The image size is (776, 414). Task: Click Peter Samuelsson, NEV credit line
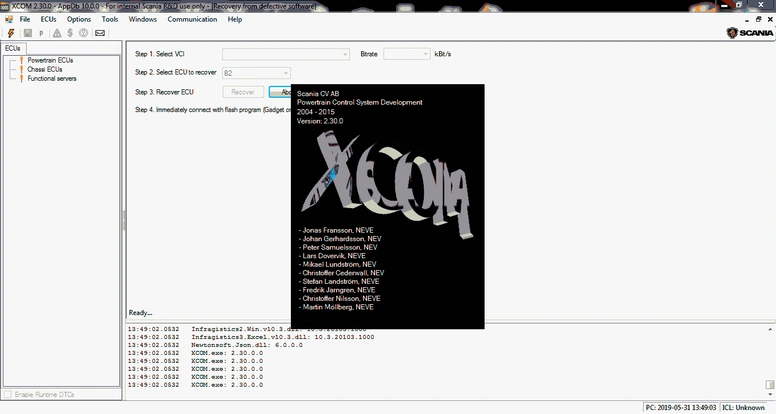pos(338,247)
